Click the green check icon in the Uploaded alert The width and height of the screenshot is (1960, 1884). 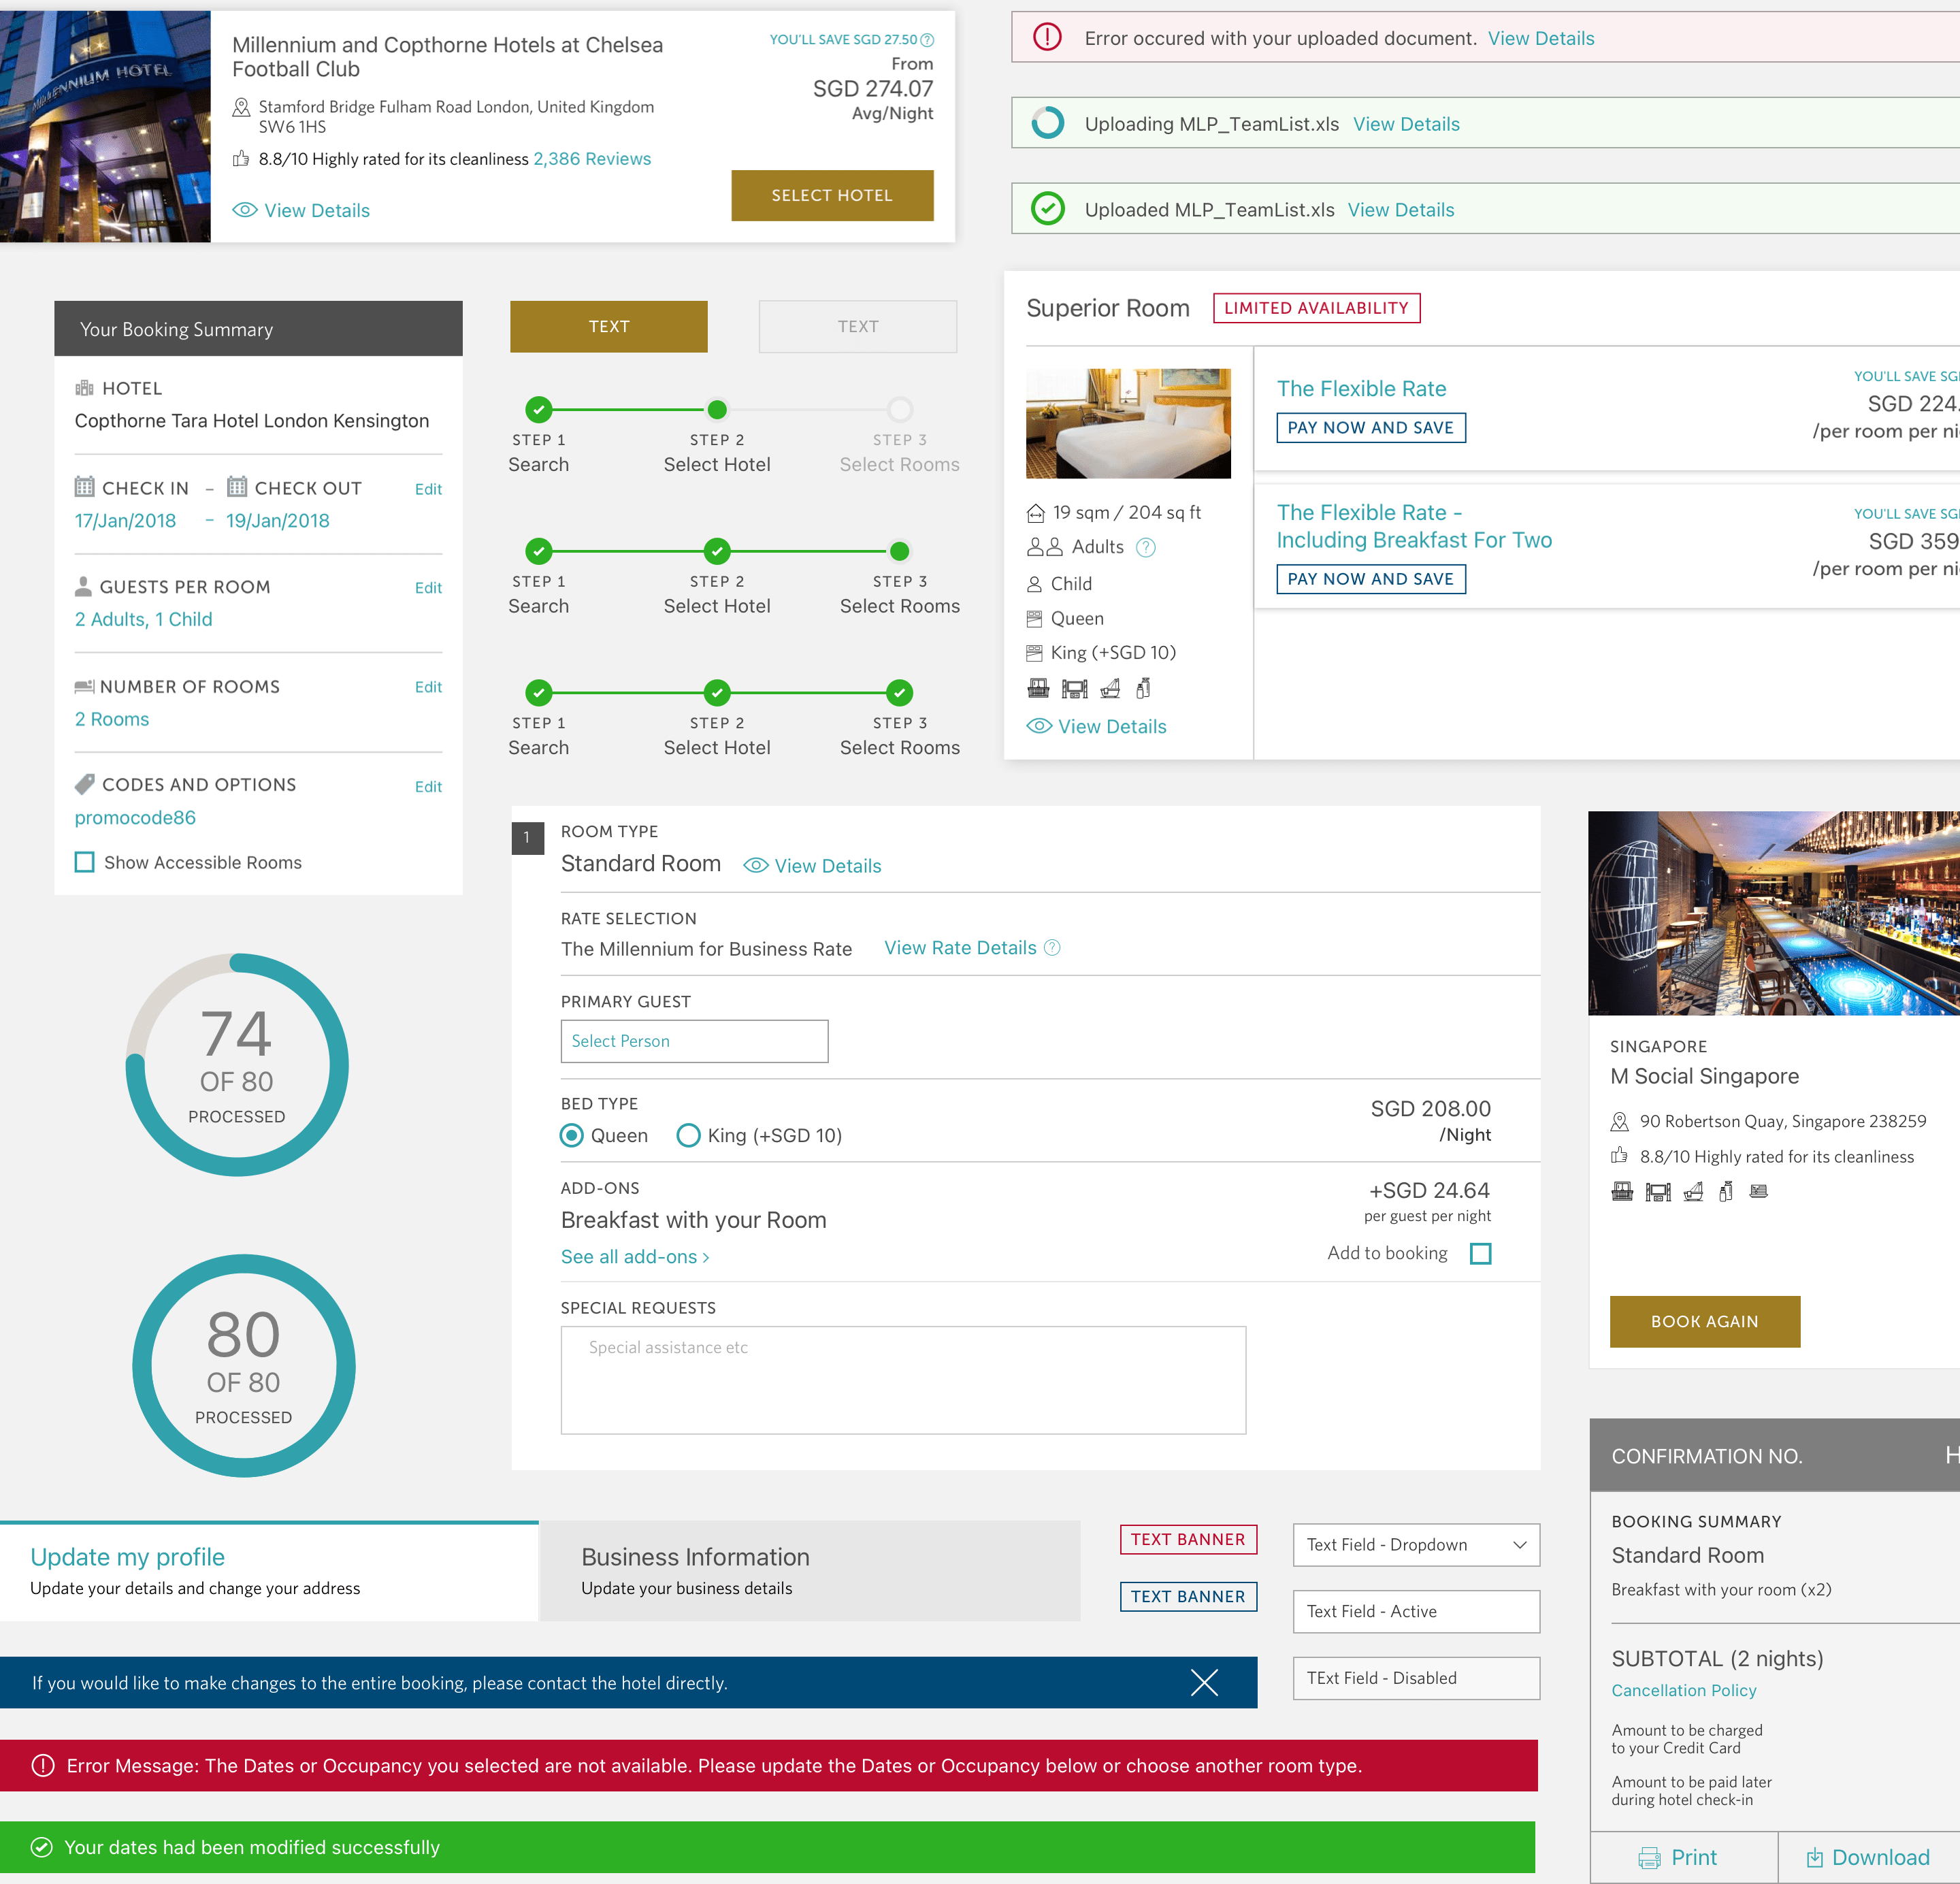[x=1047, y=209]
